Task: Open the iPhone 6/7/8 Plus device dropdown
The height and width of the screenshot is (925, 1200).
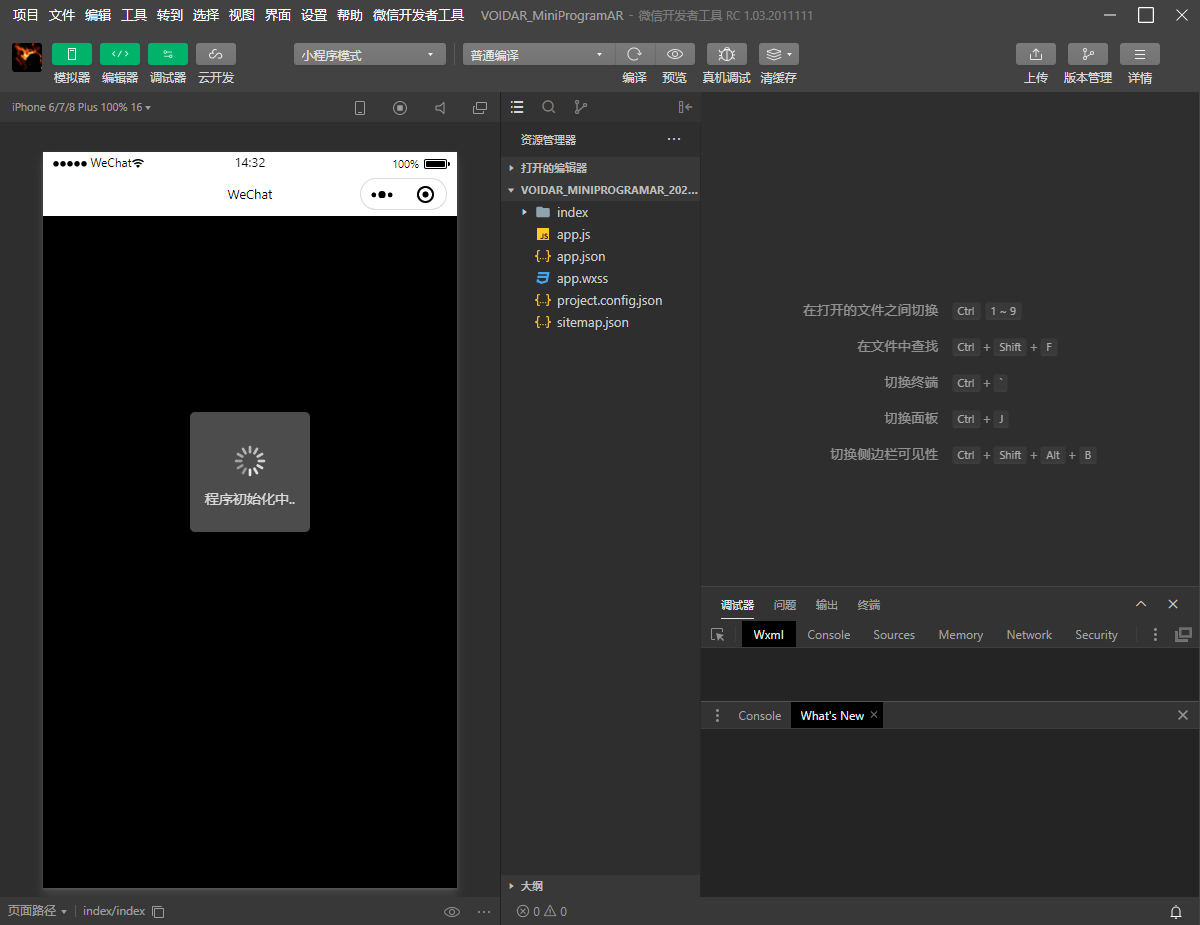Action: click(81, 107)
